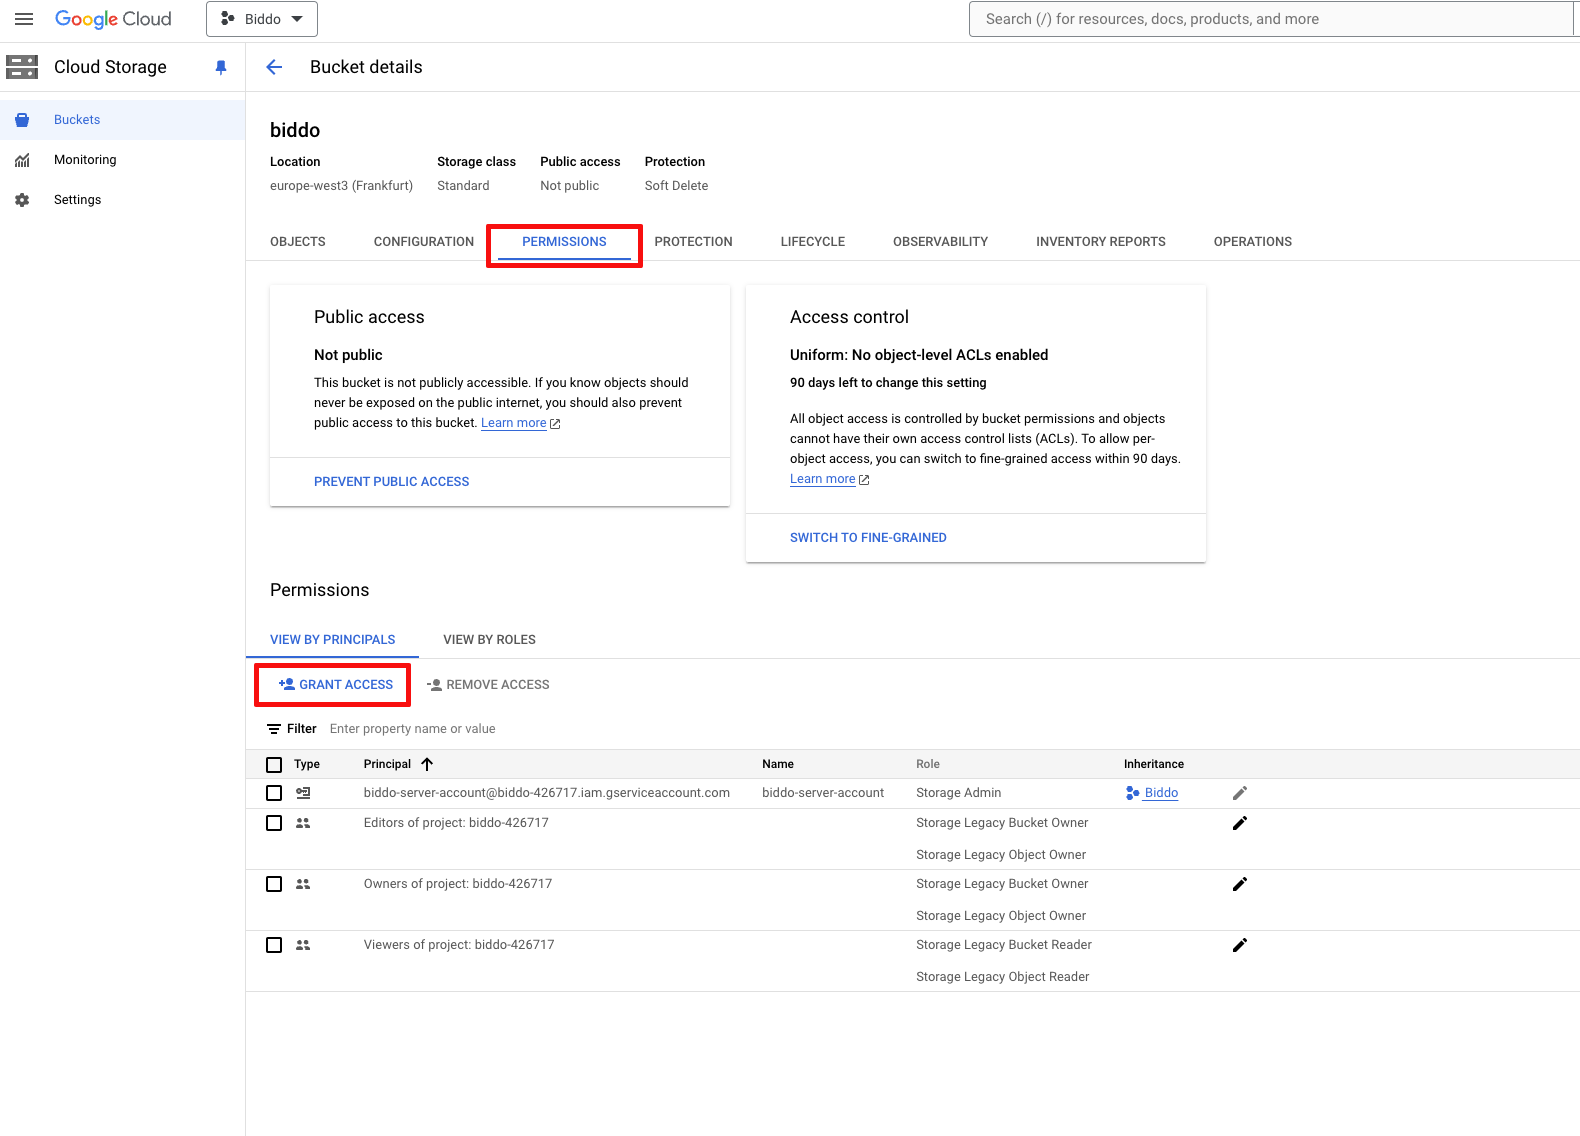The width and height of the screenshot is (1580, 1136).
Task: Open the Biddo project selector dropdown
Action: coord(262,19)
